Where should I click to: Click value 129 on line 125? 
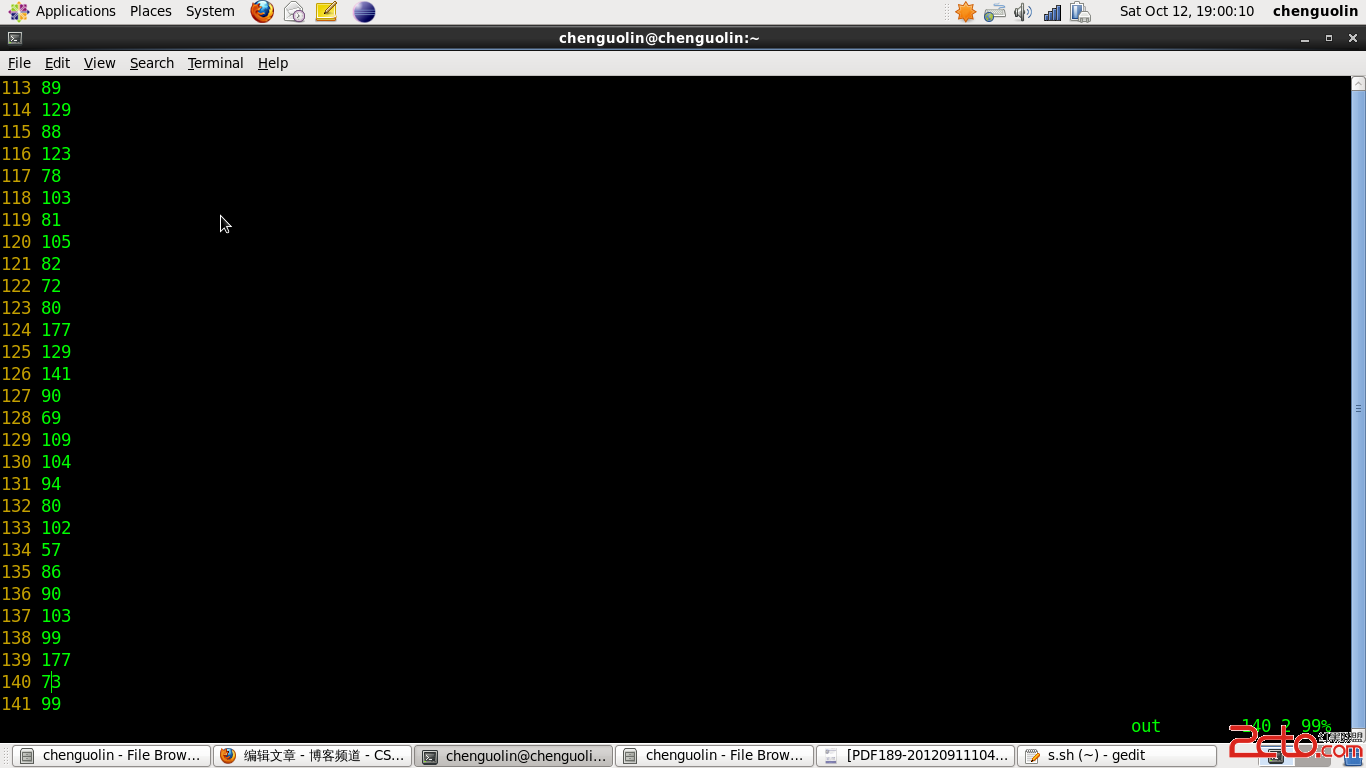point(56,352)
